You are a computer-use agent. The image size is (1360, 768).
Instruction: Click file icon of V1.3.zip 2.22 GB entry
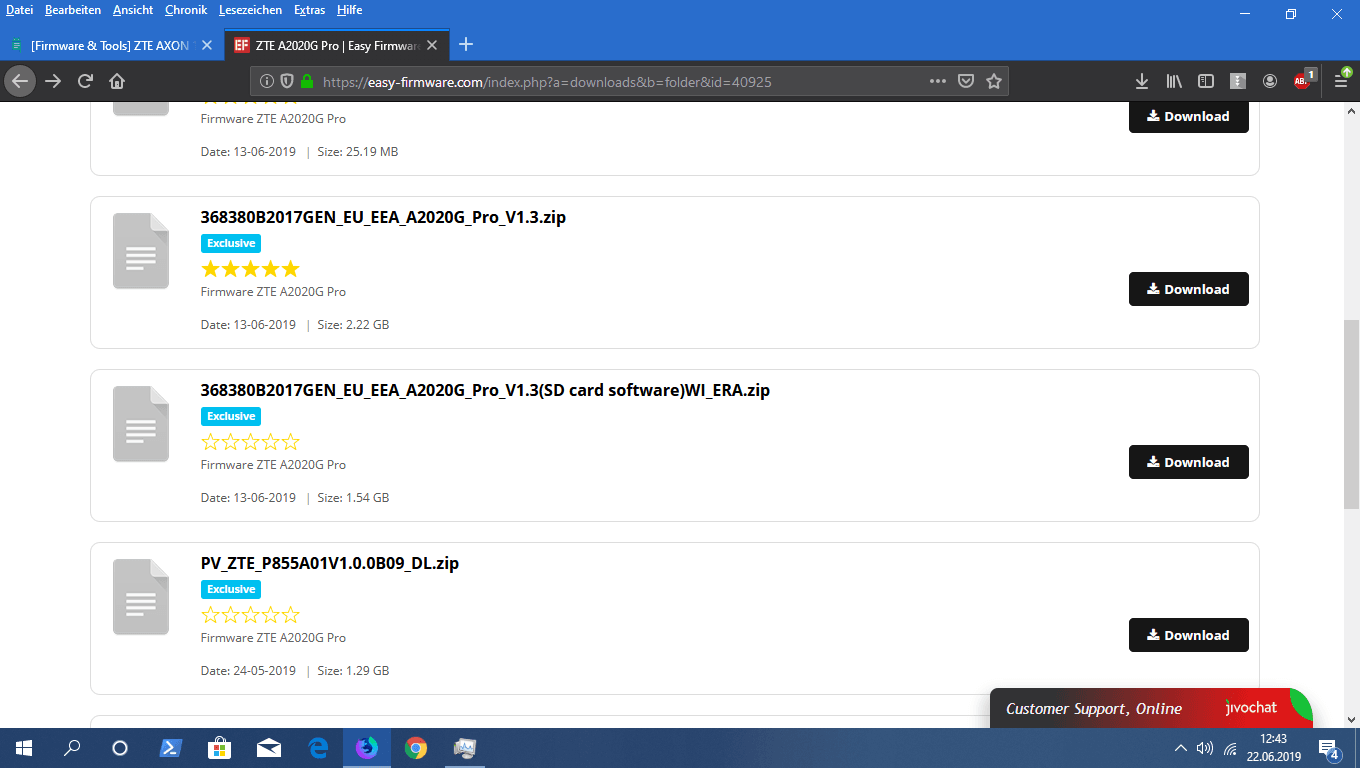[x=141, y=251]
